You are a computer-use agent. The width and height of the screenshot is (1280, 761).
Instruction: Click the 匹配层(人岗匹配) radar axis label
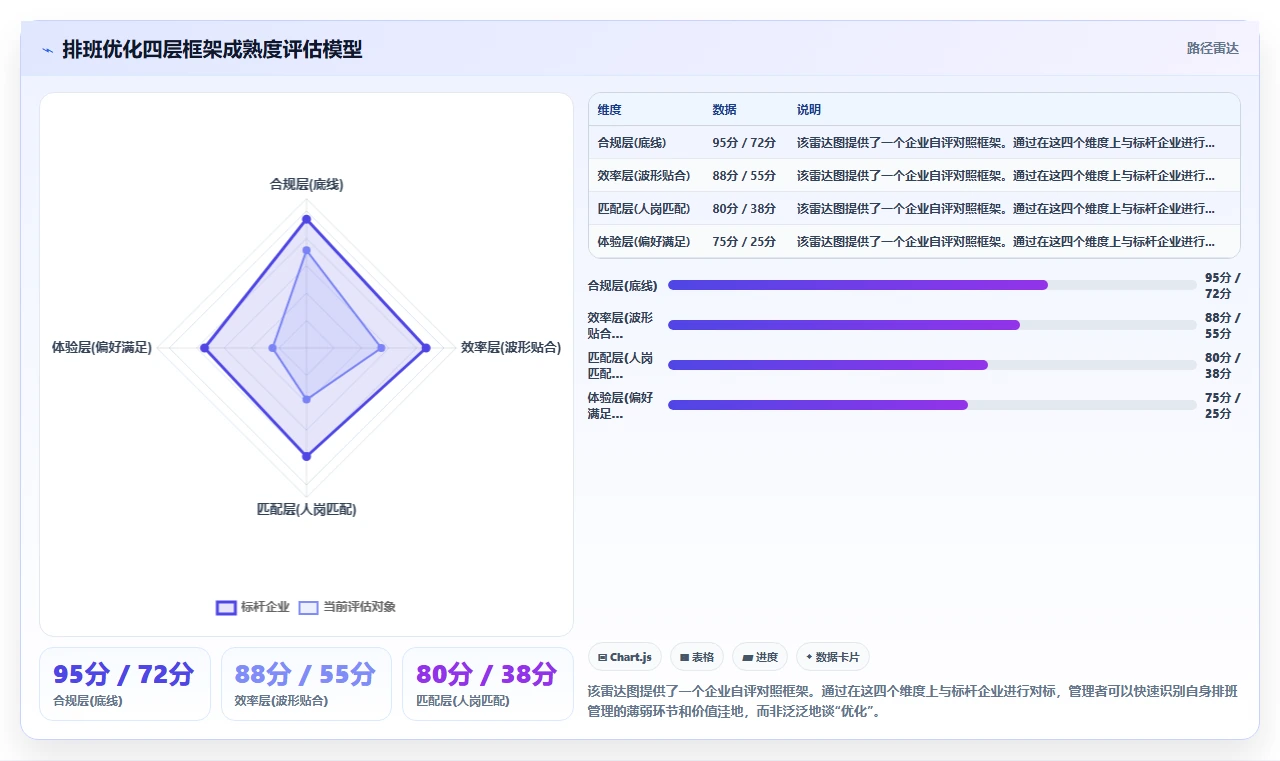(x=306, y=509)
